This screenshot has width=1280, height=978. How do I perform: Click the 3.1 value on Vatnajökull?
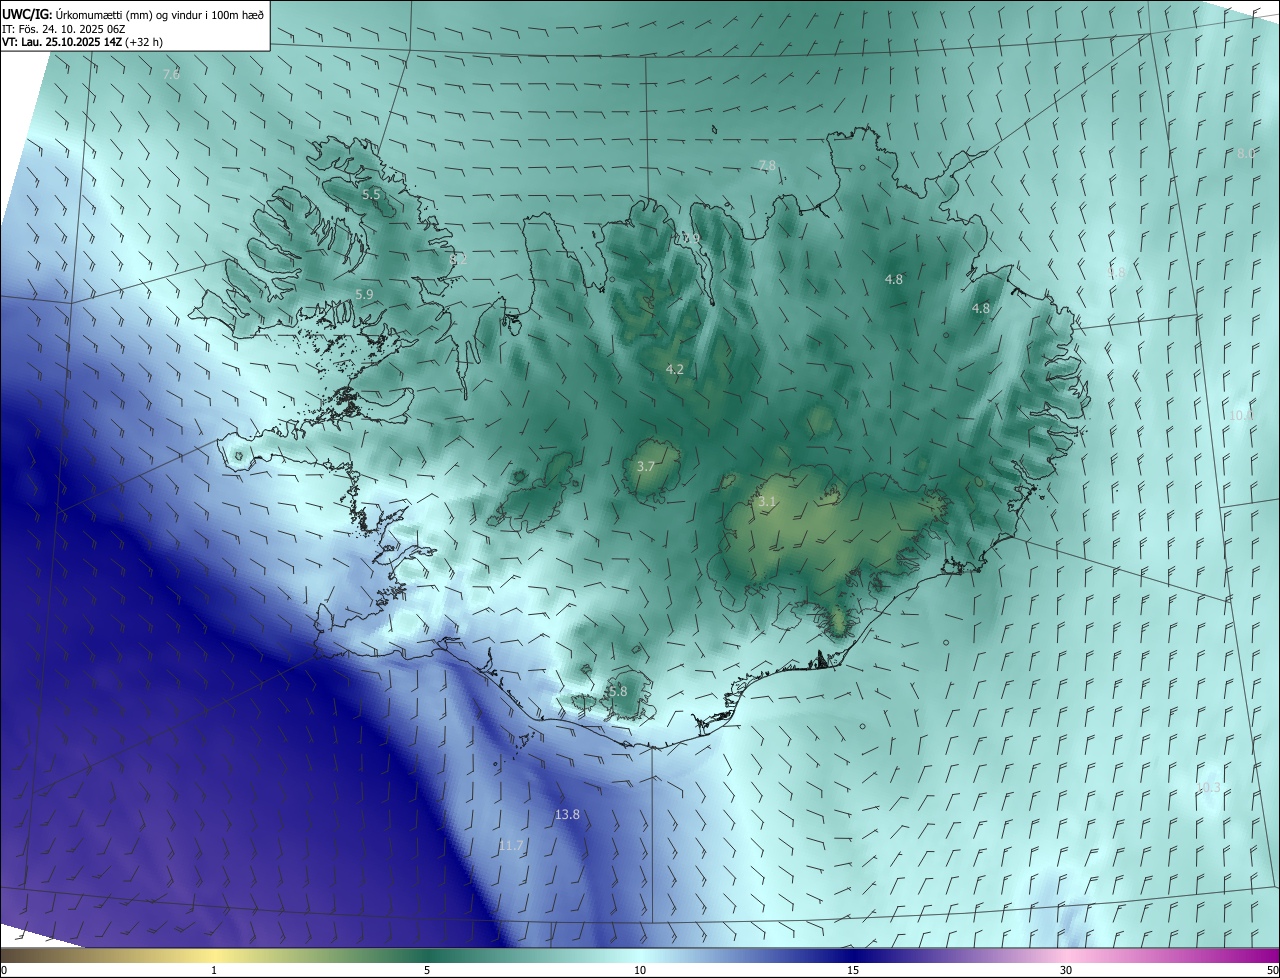[x=767, y=501]
